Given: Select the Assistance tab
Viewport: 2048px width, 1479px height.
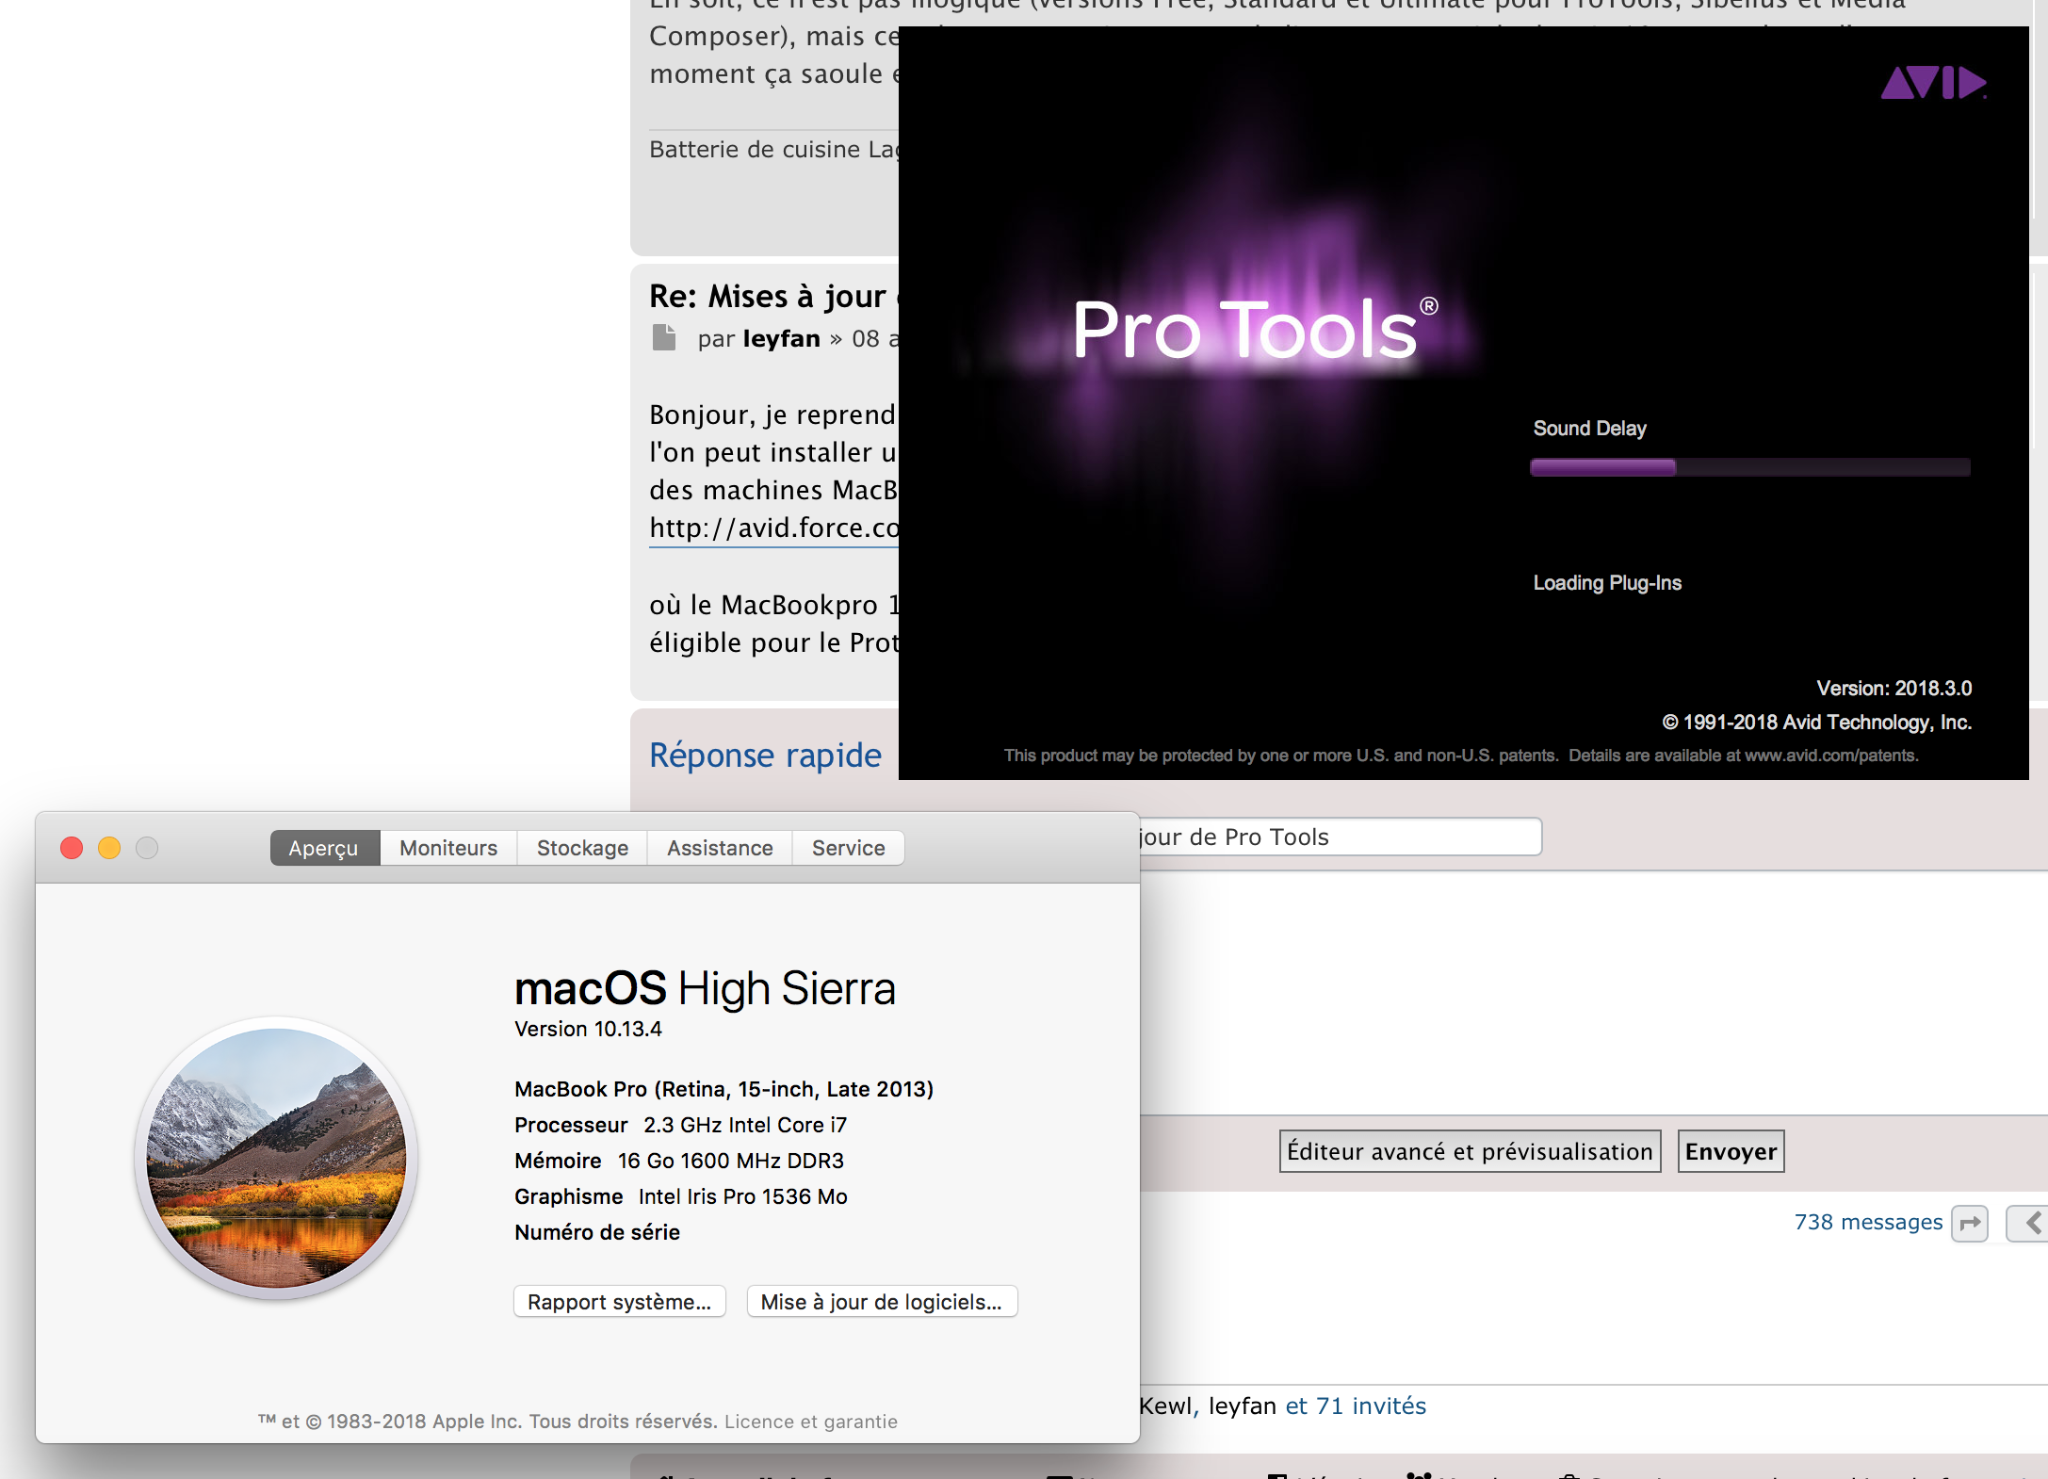Looking at the screenshot, I should (719, 848).
